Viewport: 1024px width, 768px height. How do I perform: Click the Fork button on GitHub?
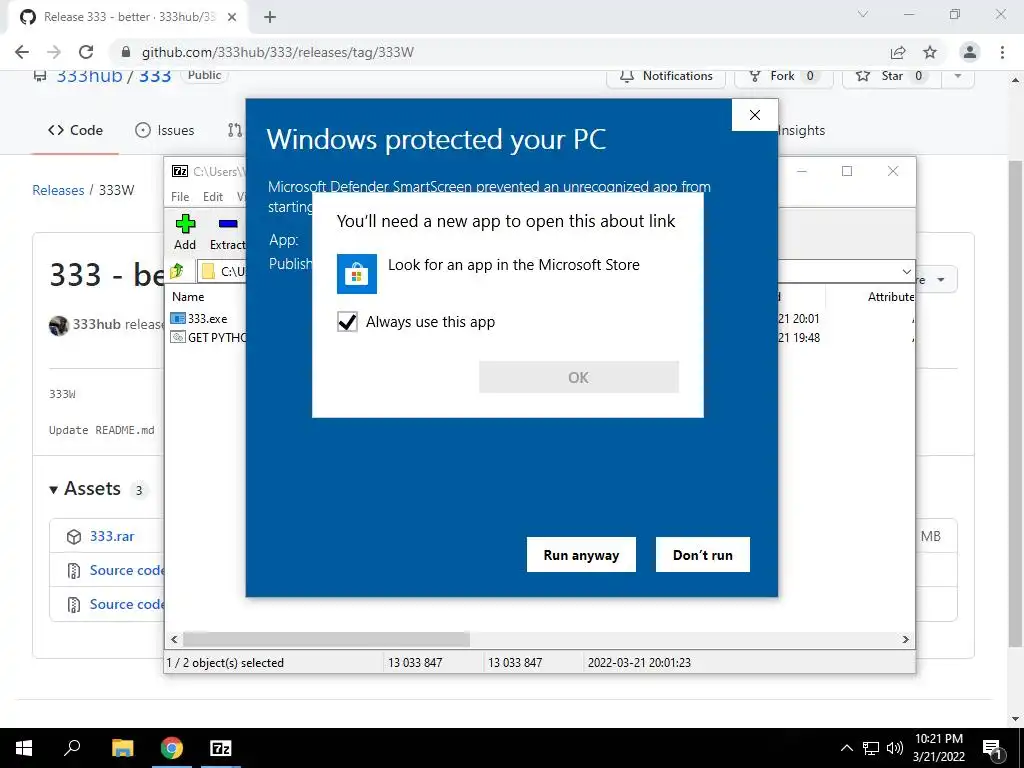click(x=784, y=76)
